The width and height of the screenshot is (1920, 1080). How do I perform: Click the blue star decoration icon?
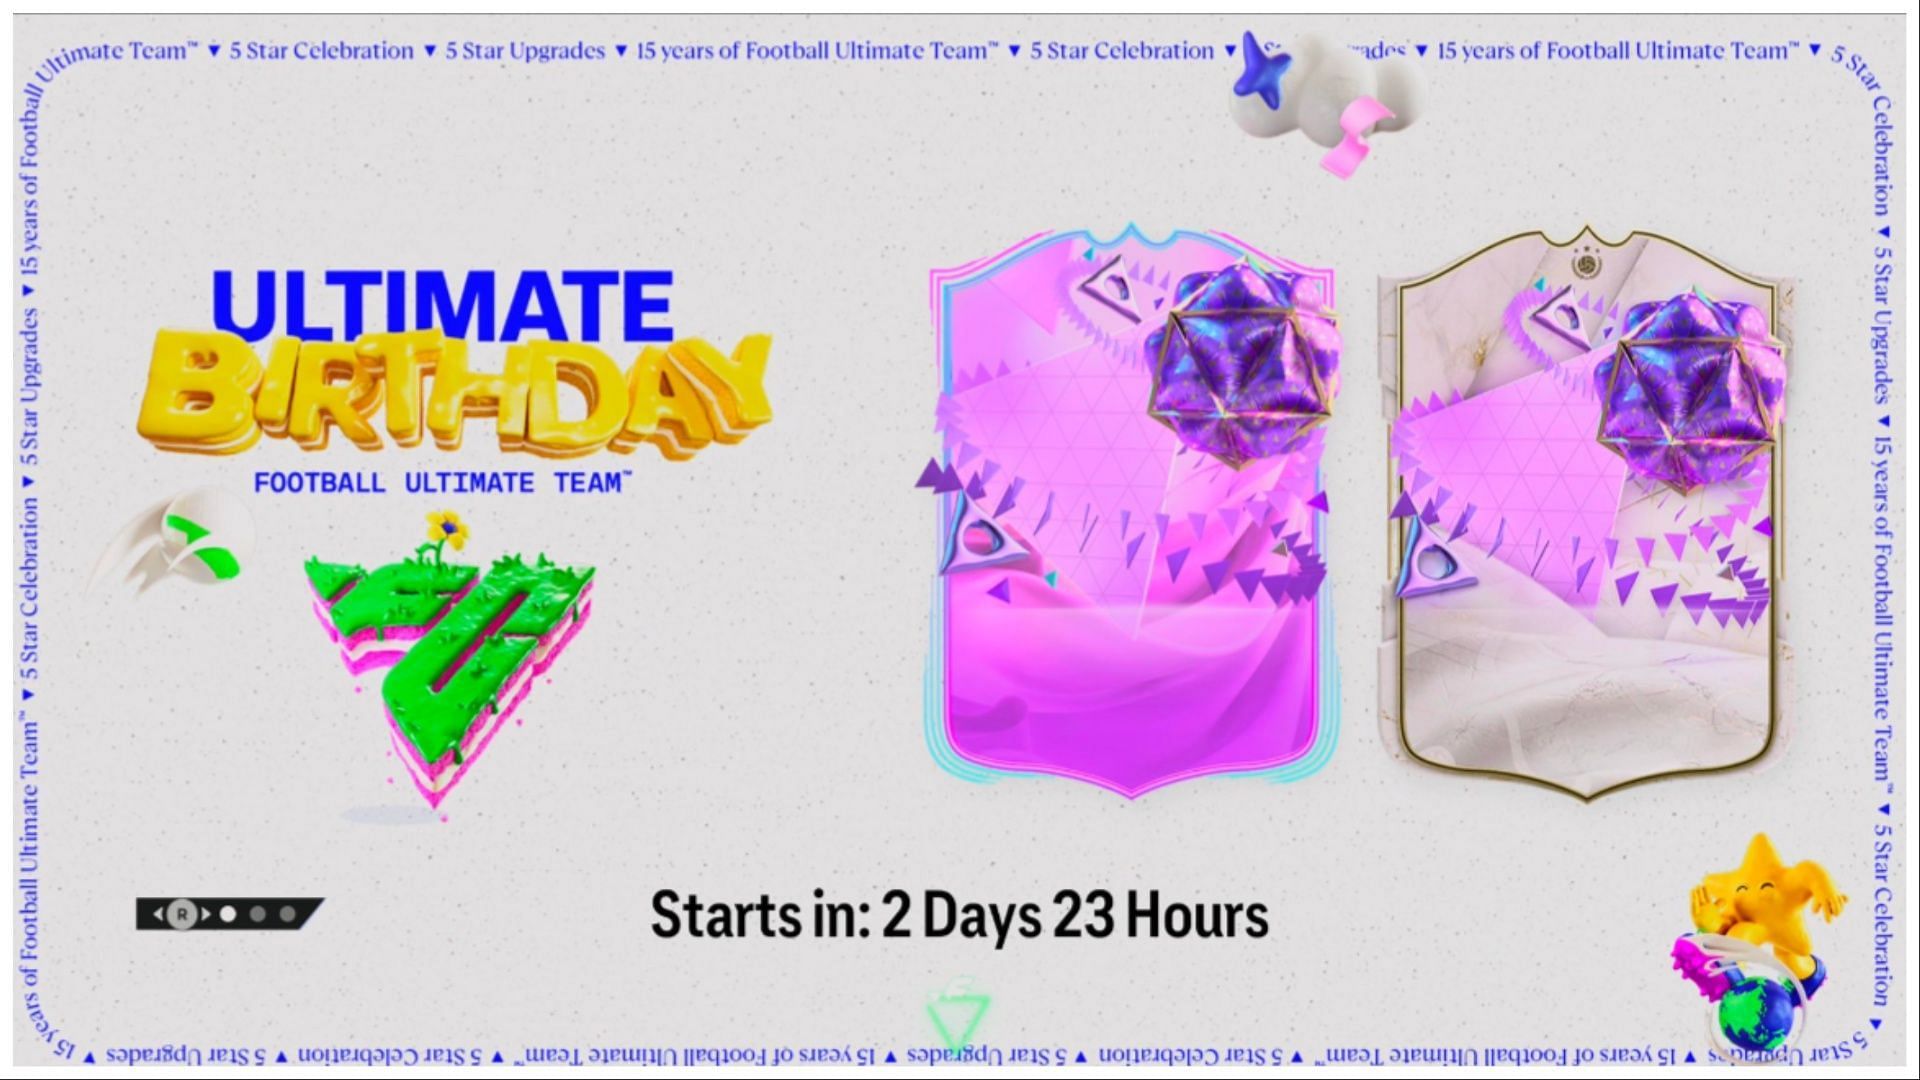coord(1261,73)
